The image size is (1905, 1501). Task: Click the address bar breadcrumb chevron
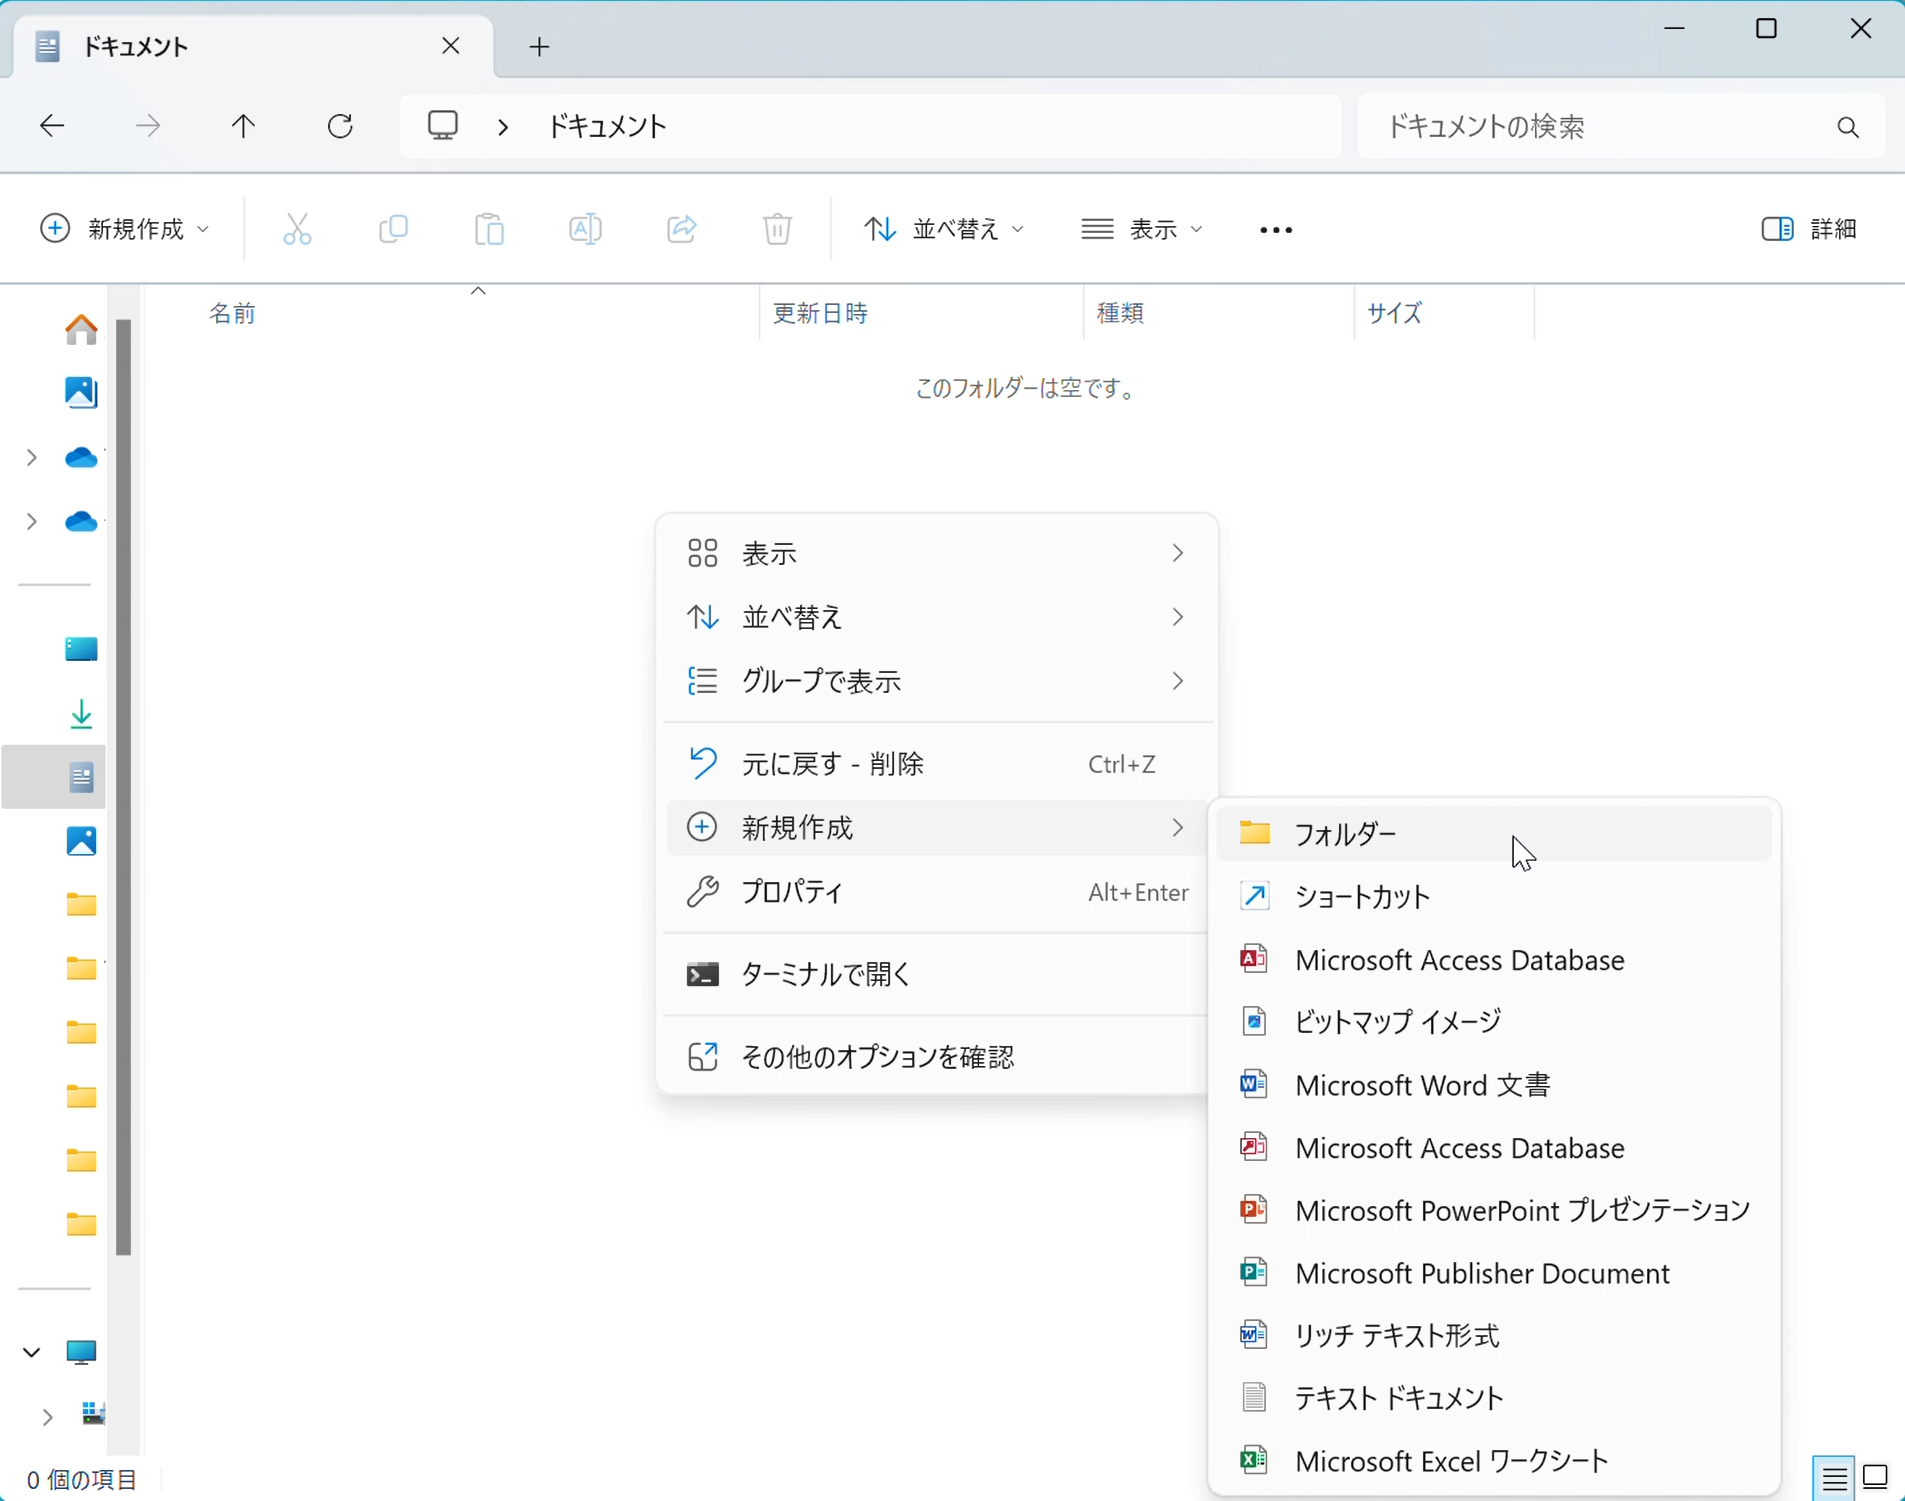pyautogui.click(x=504, y=127)
